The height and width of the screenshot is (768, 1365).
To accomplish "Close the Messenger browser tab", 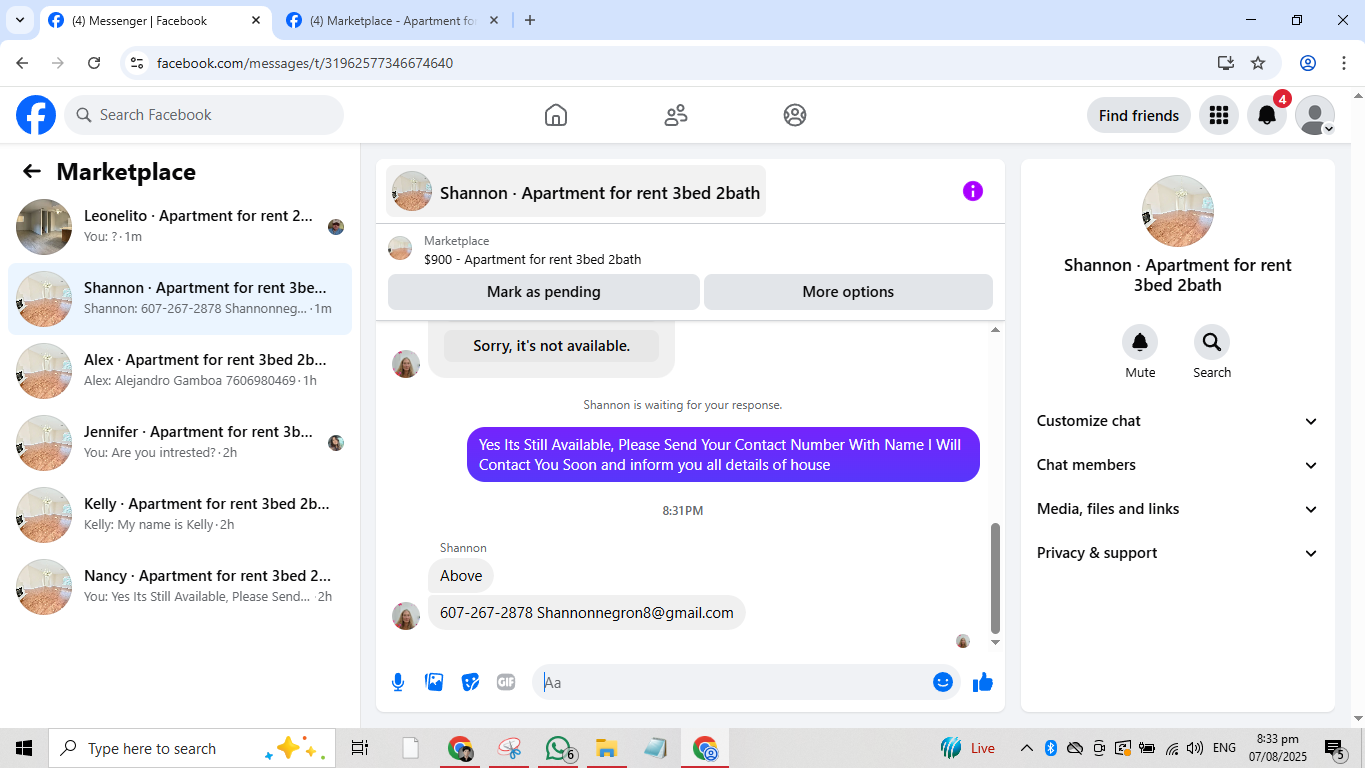I will point(255,20).
